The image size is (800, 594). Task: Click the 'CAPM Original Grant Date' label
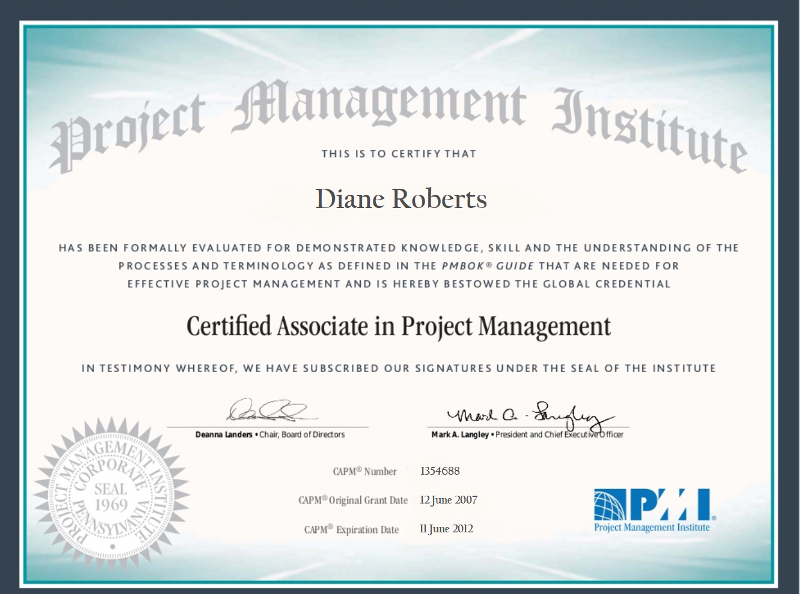(x=353, y=500)
